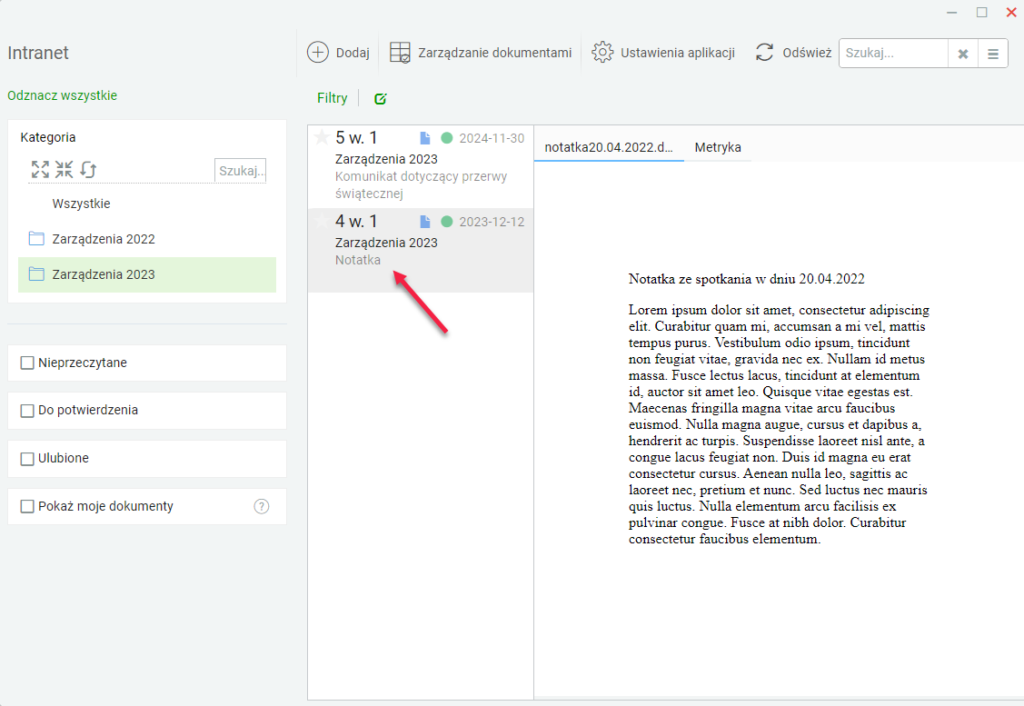
Task: Click the 2024-11-30 date
Action: (492, 138)
